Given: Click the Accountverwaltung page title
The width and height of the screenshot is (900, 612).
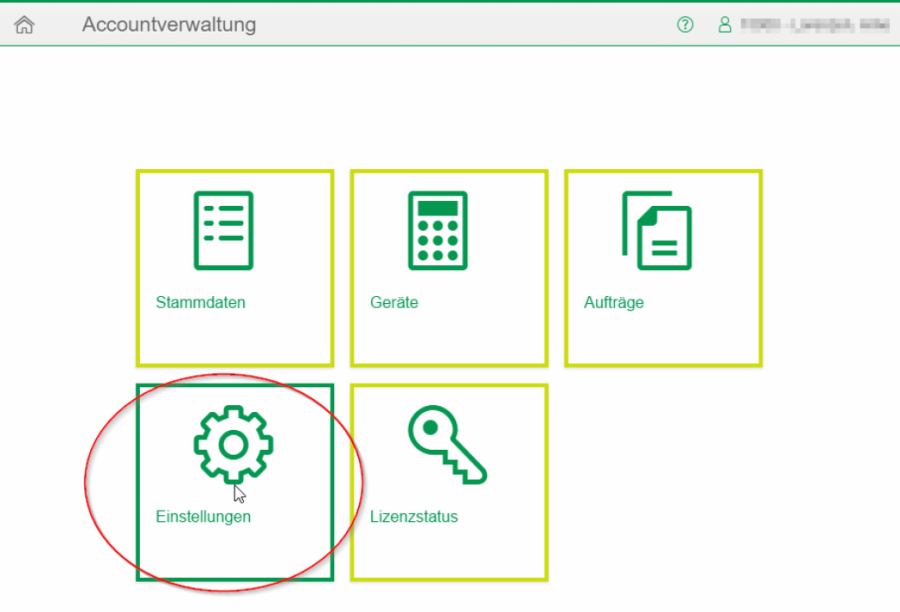Looking at the screenshot, I should click(x=169, y=25).
